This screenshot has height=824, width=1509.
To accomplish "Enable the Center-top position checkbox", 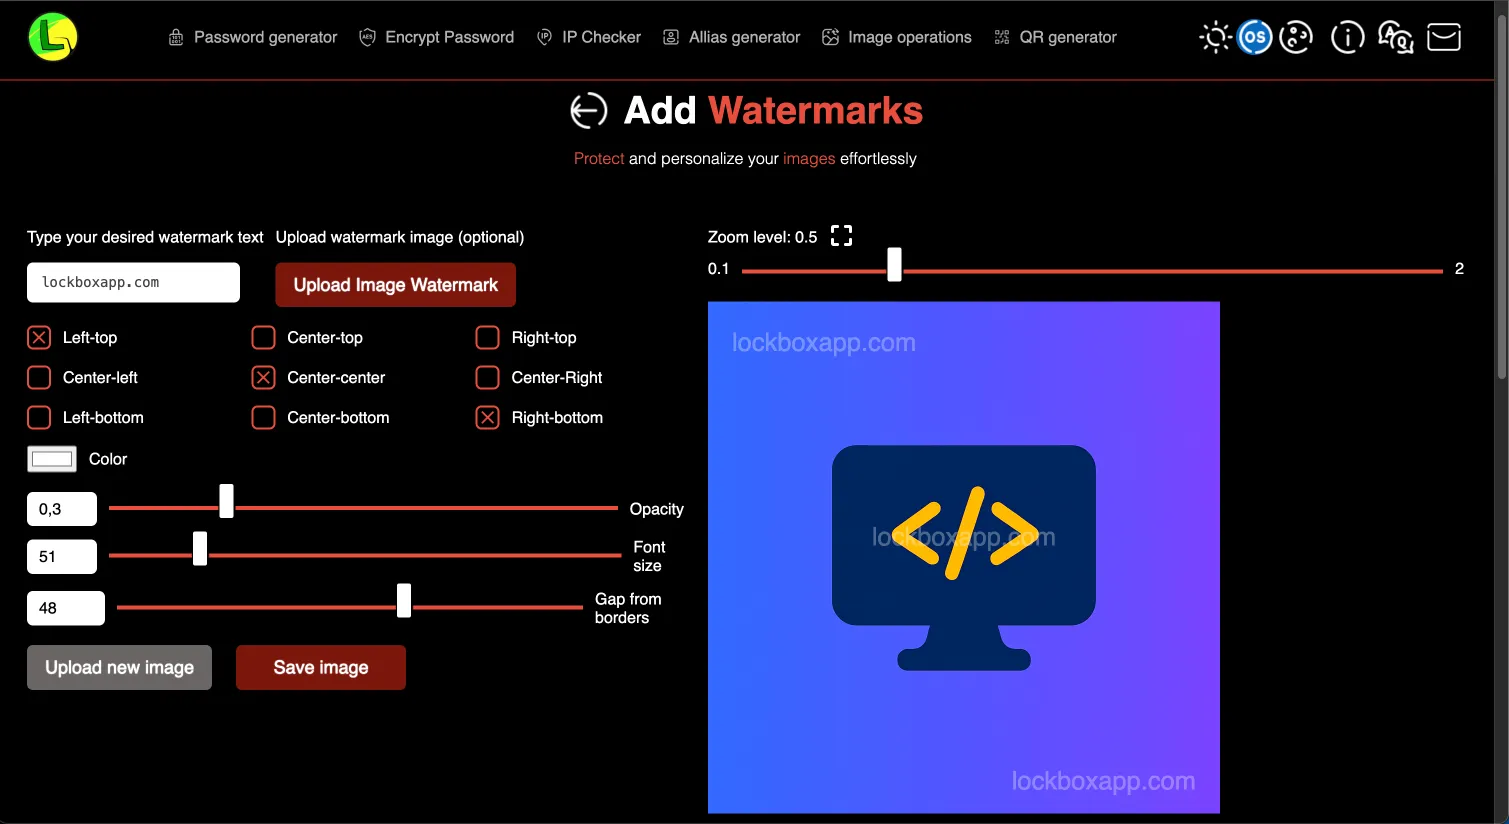I will coord(263,338).
